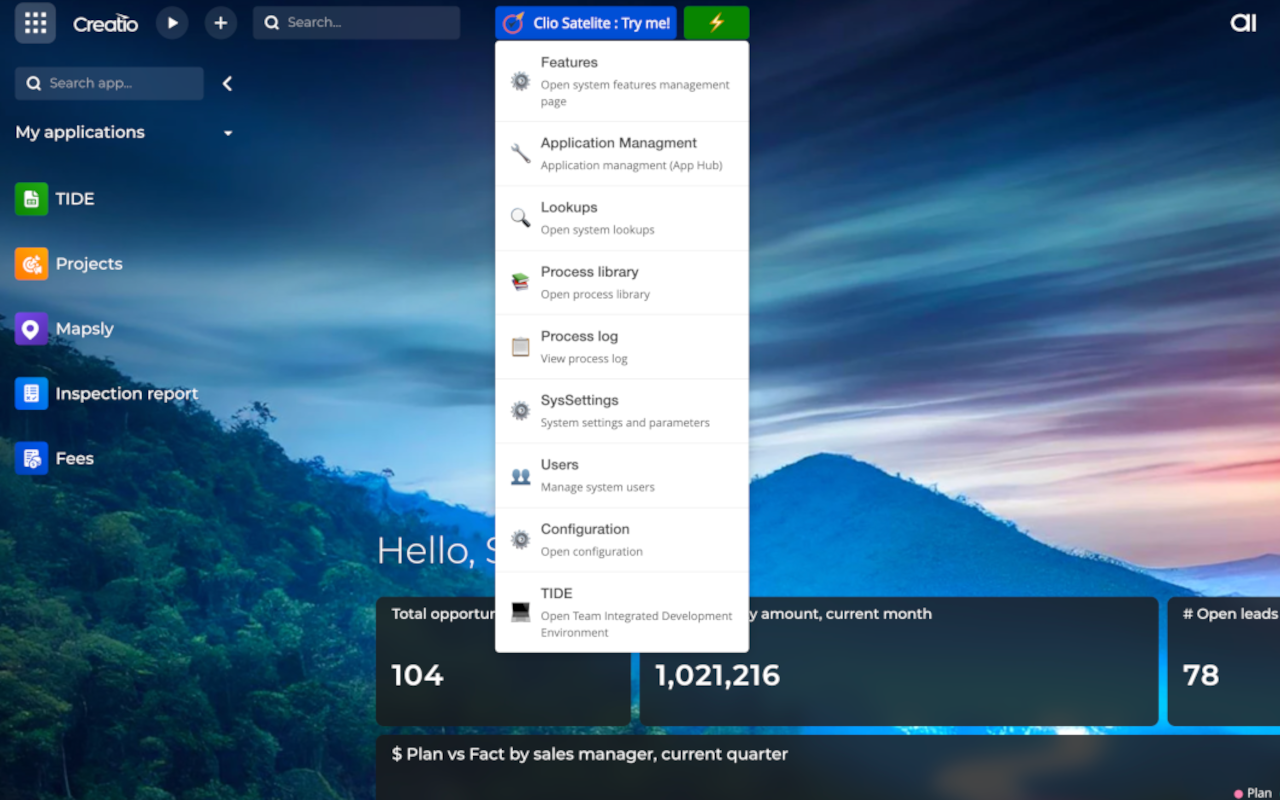Image resolution: width=1280 pixels, height=800 pixels.
Task: Click the Open system lookups description
Action: click(598, 230)
